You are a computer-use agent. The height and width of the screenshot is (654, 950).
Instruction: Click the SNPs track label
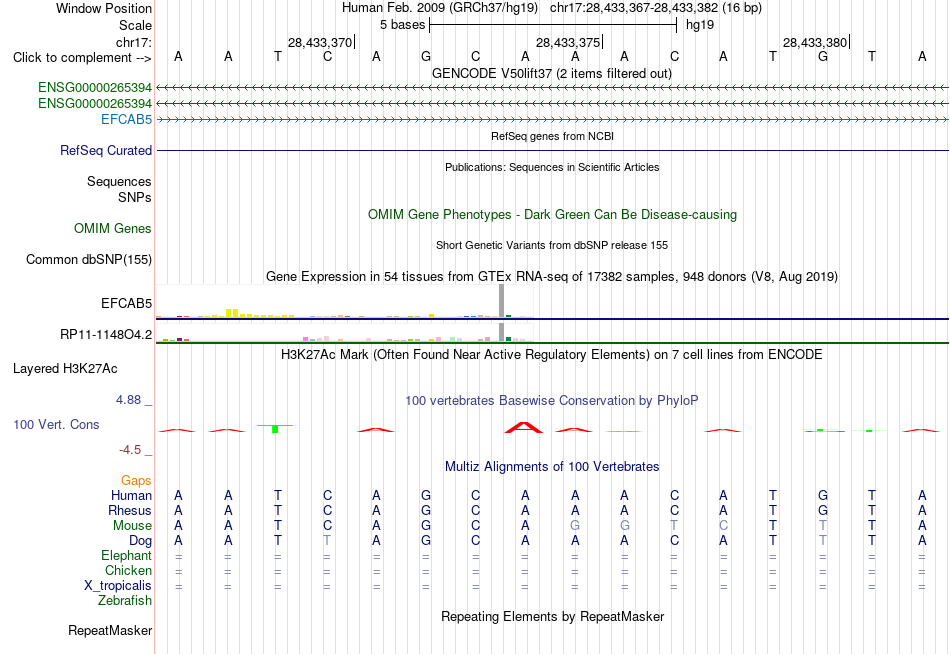[x=135, y=197]
